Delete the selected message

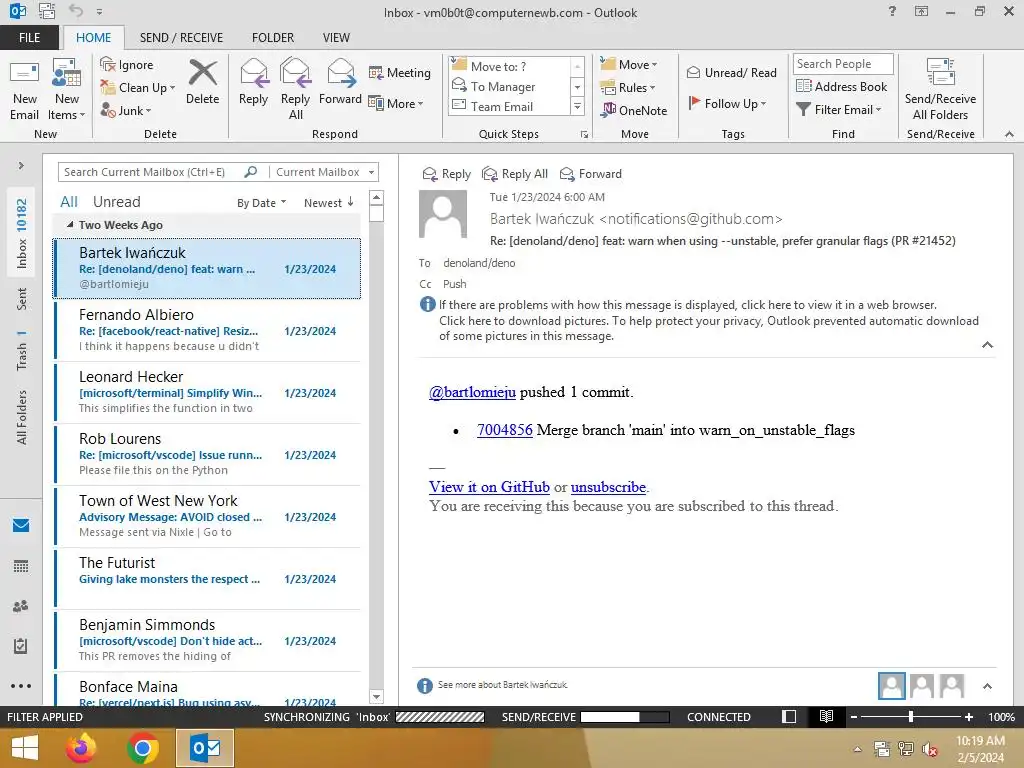(x=202, y=82)
